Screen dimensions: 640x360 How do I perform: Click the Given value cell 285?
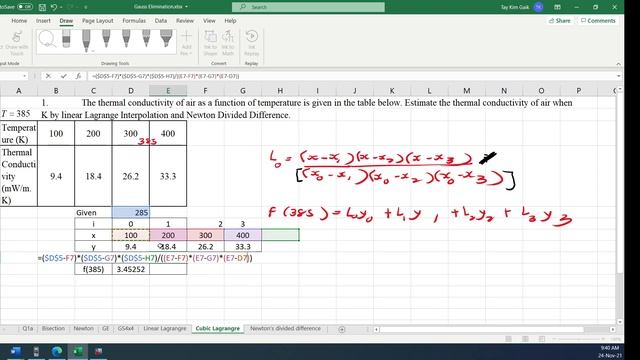131,212
